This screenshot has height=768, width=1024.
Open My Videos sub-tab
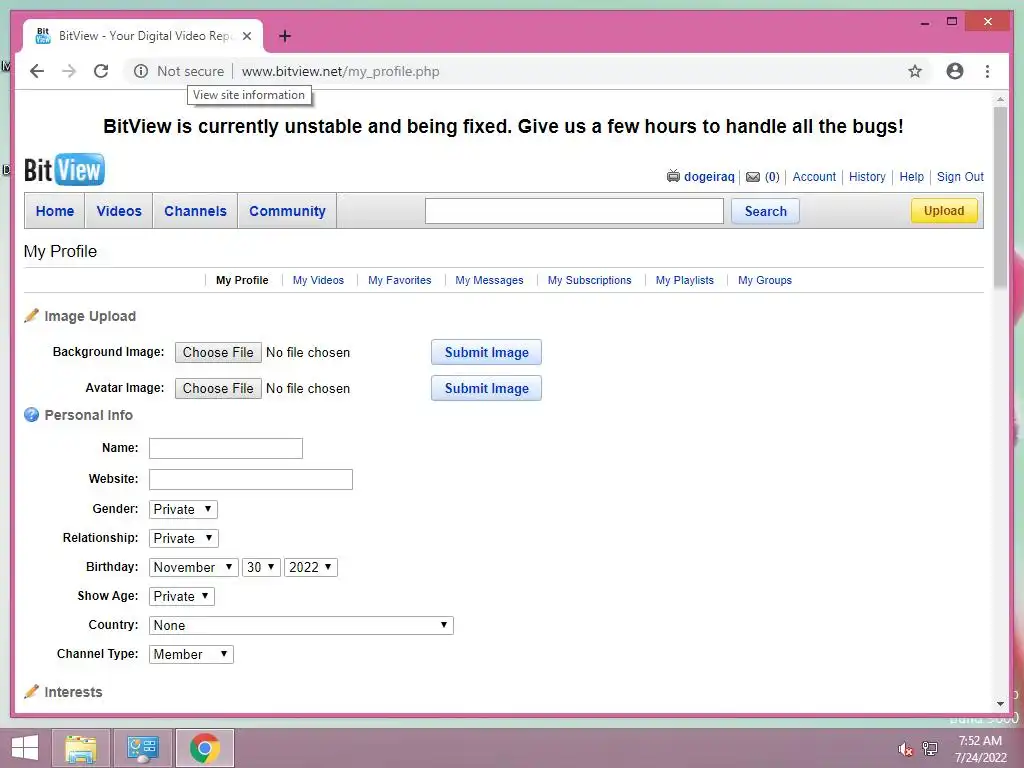(x=318, y=280)
